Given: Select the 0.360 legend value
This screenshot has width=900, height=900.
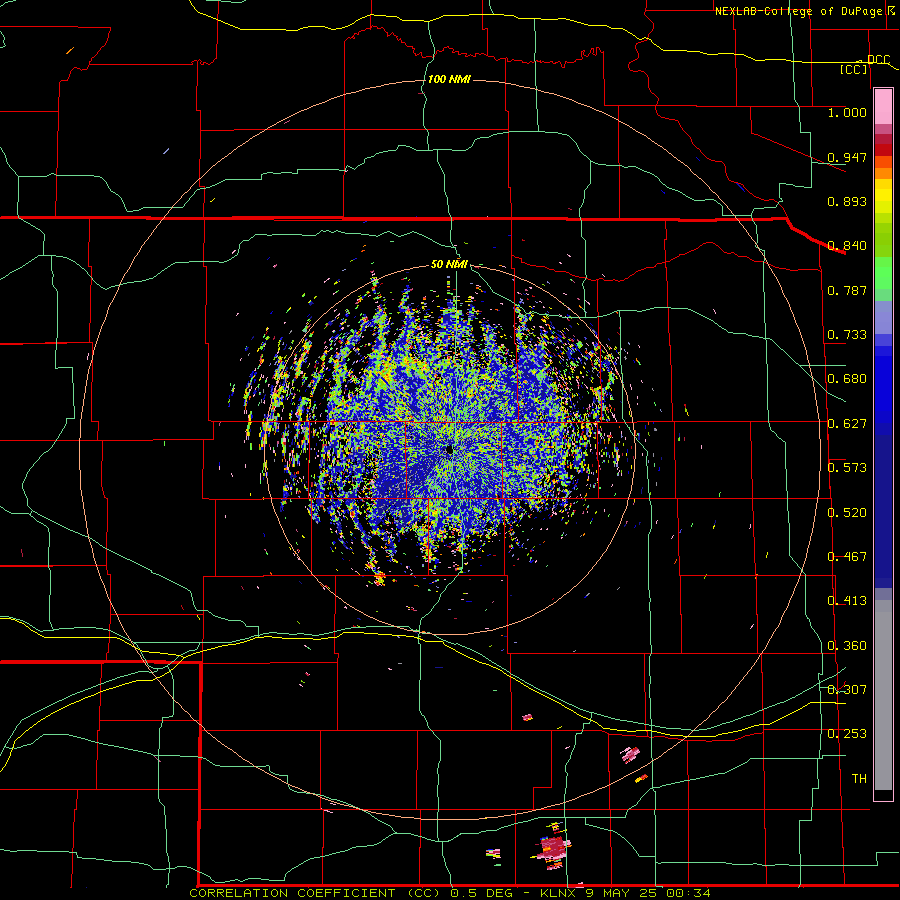Looking at the screenshot, I should (x=847, y=646).
